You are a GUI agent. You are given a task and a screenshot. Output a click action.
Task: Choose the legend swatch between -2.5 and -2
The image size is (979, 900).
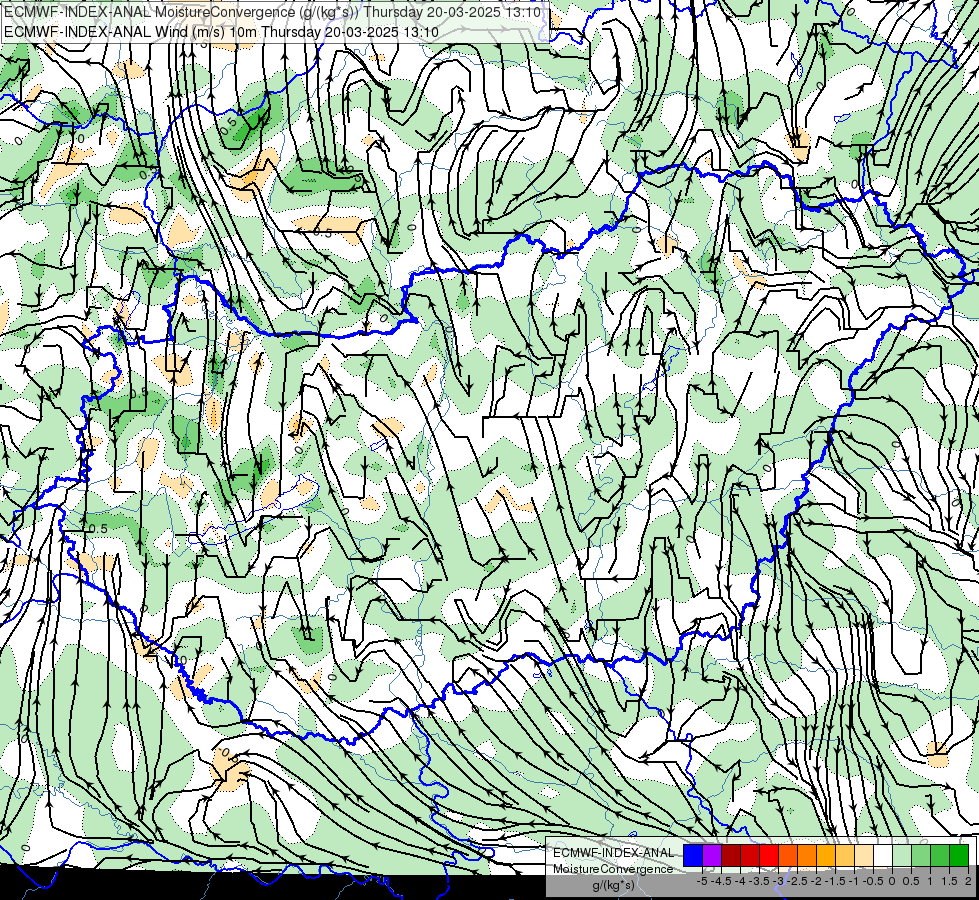pos(807,855)
